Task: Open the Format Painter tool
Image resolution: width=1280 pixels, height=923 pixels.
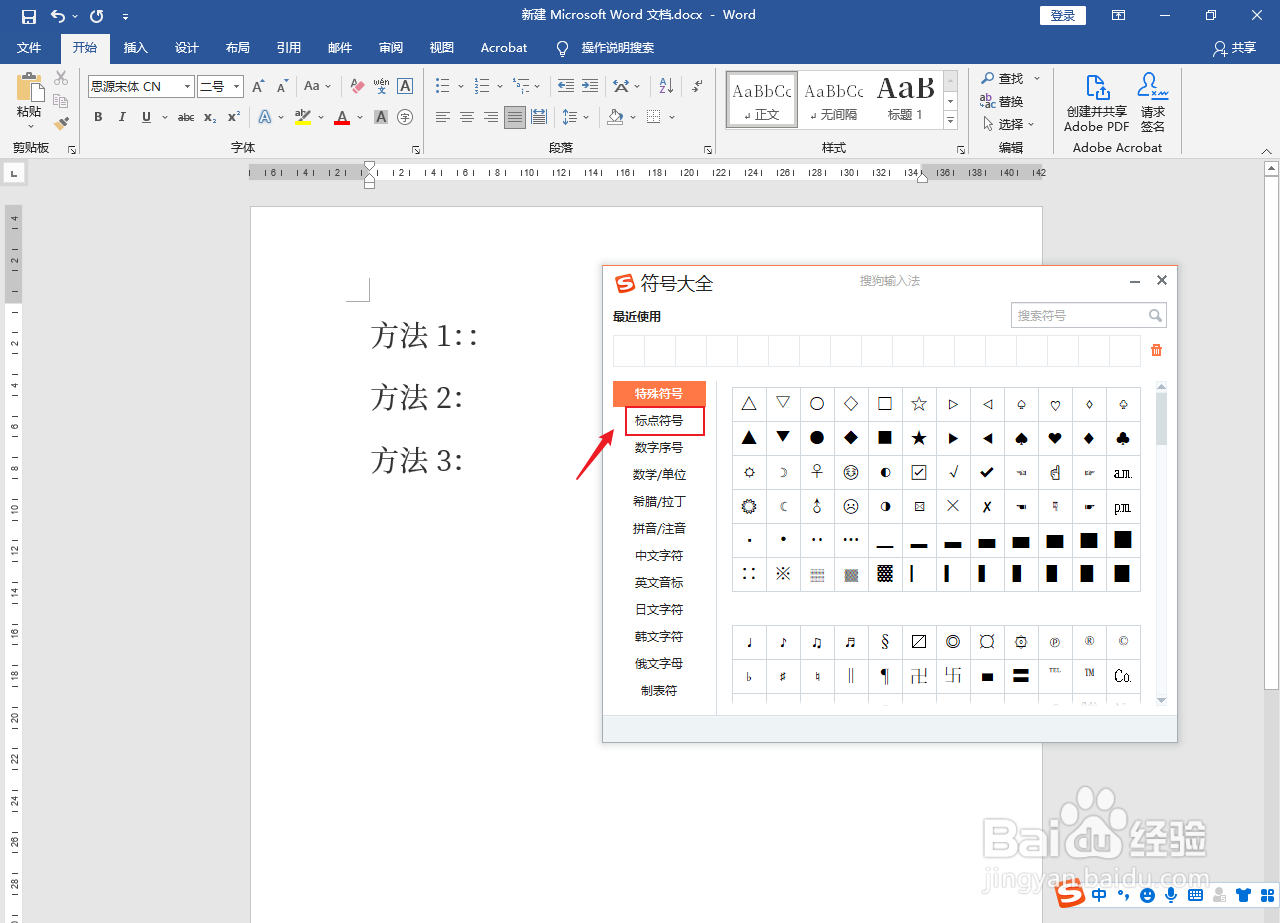Action: coord(60,122)
